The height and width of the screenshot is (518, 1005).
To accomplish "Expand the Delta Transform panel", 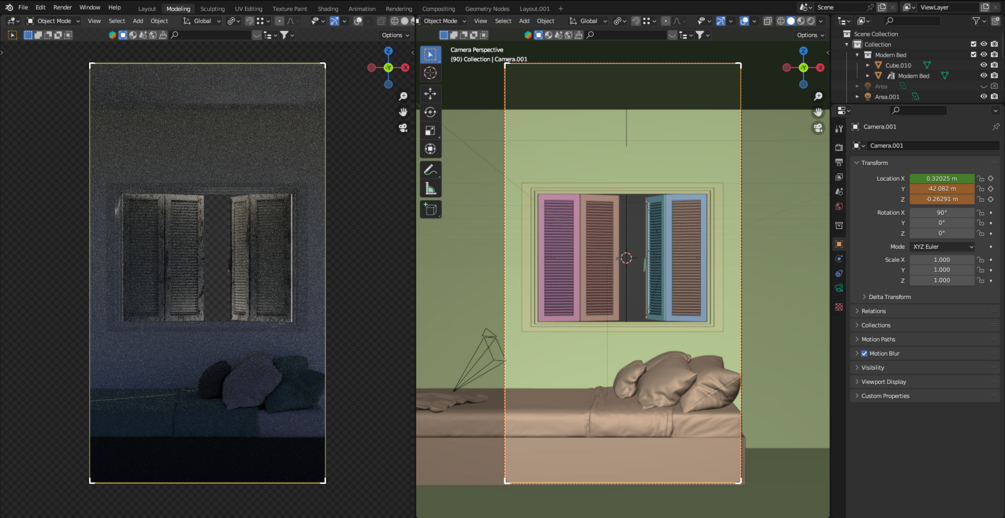I will [x=890, y=297].
